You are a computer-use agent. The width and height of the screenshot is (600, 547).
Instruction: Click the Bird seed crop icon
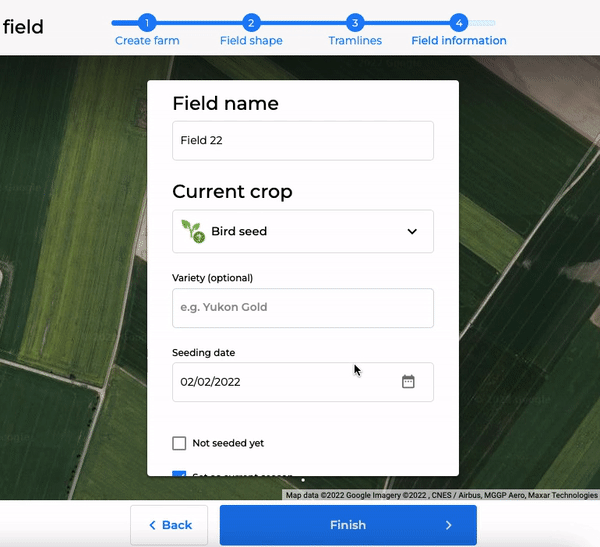pyautogui.click(x=193, y=231)
